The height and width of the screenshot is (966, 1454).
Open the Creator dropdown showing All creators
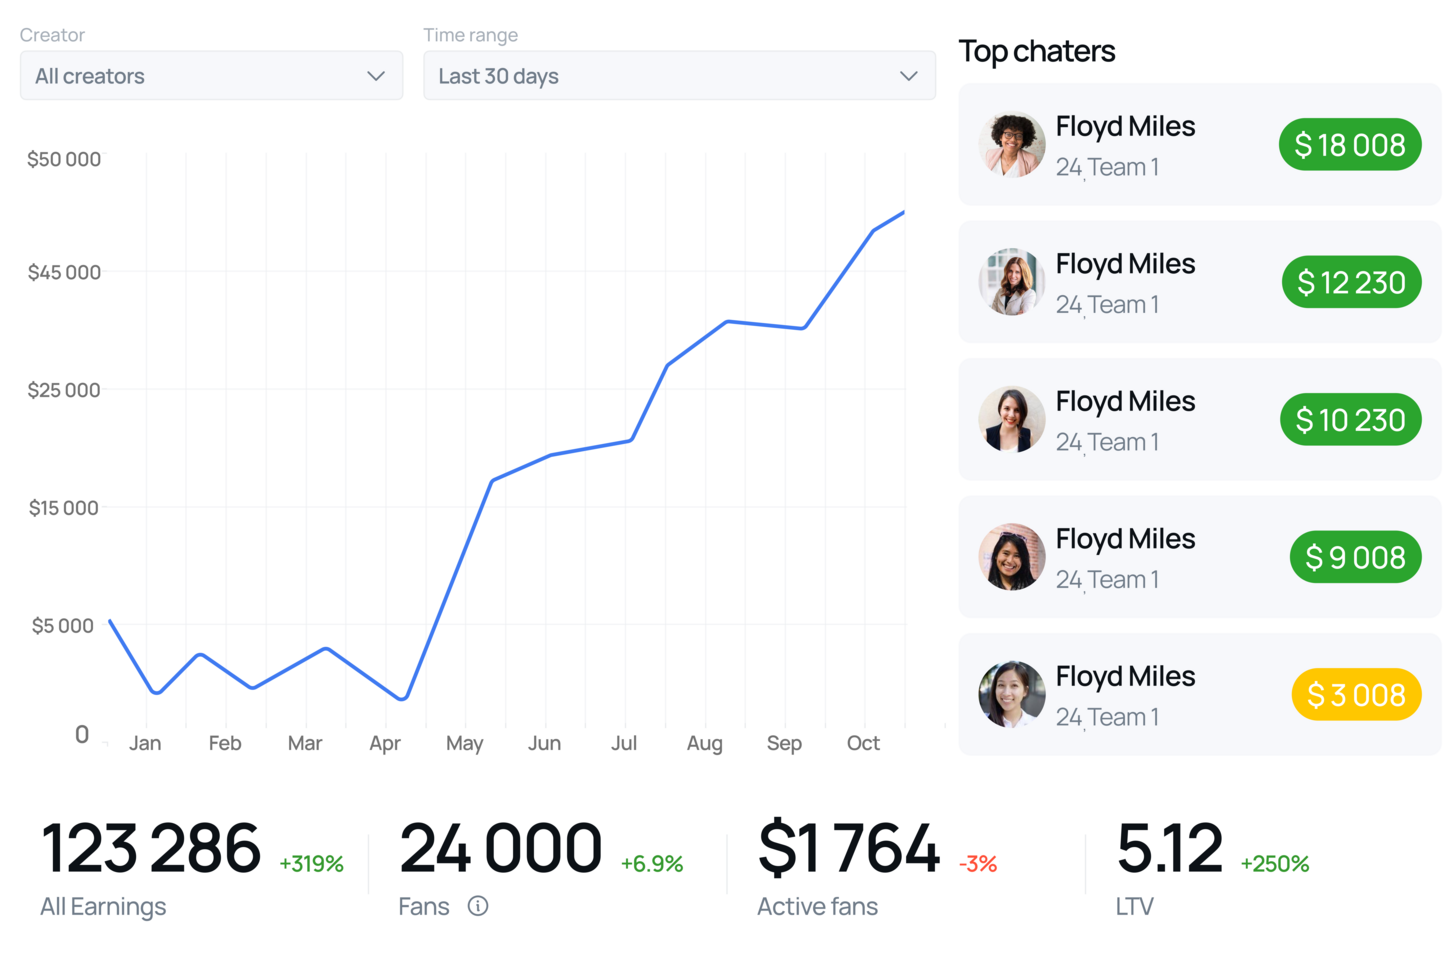[210, 75]
